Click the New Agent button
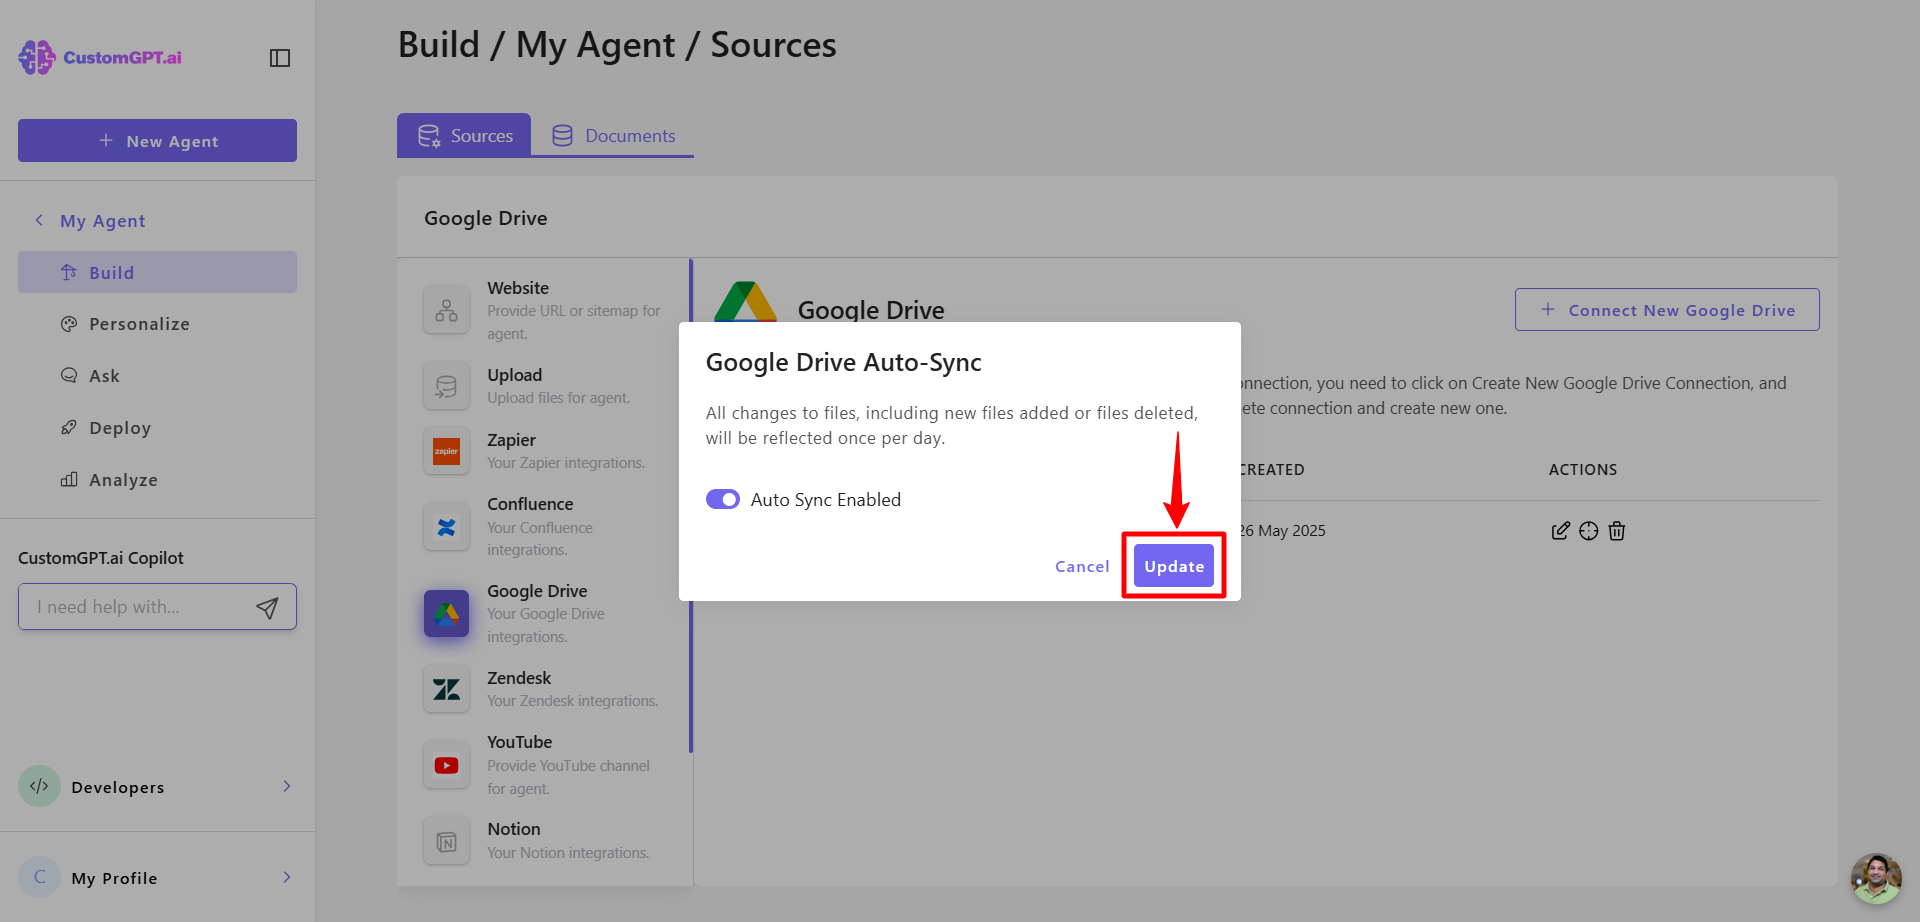Screen dimensions: 1920x922 point(157,141)
